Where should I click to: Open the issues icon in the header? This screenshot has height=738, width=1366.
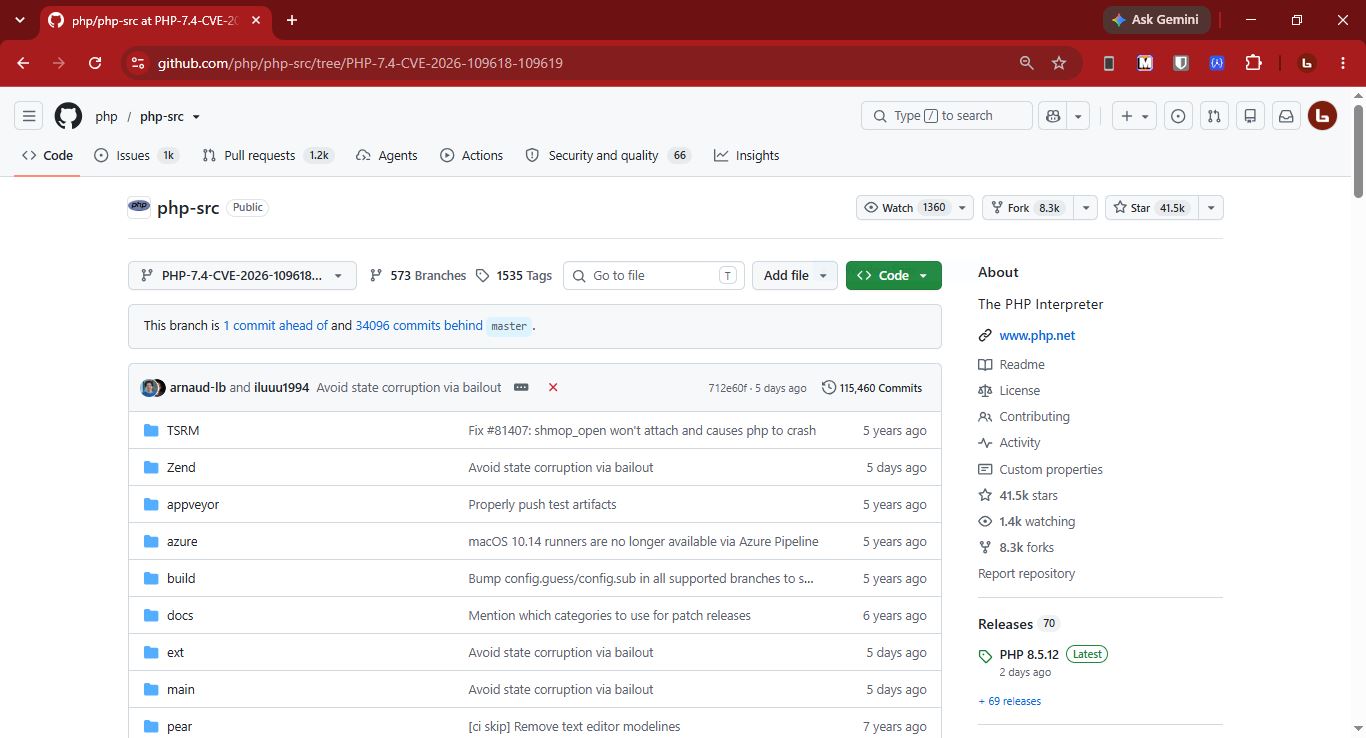pos(1178,116)
